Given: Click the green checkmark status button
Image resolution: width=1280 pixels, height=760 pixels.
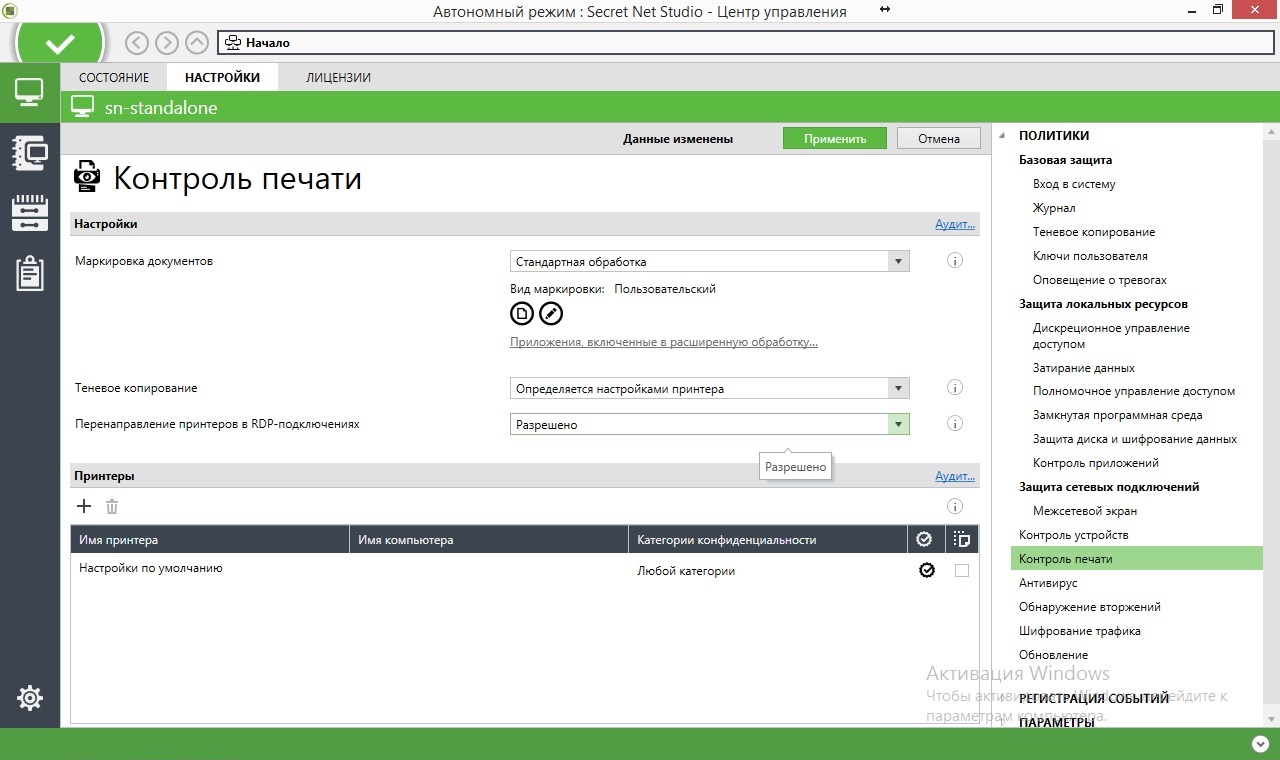Looking at the screenshot, I should click(x=60, y=44).
